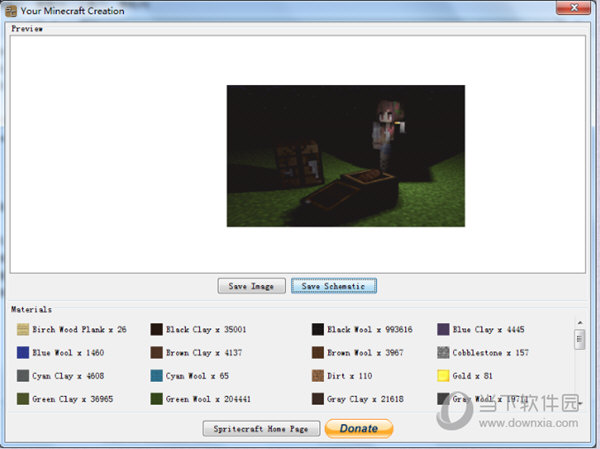Select the Gray Clay block icon
The height and width of the screenshot is (449, 600).
click(x=318, y=399)
